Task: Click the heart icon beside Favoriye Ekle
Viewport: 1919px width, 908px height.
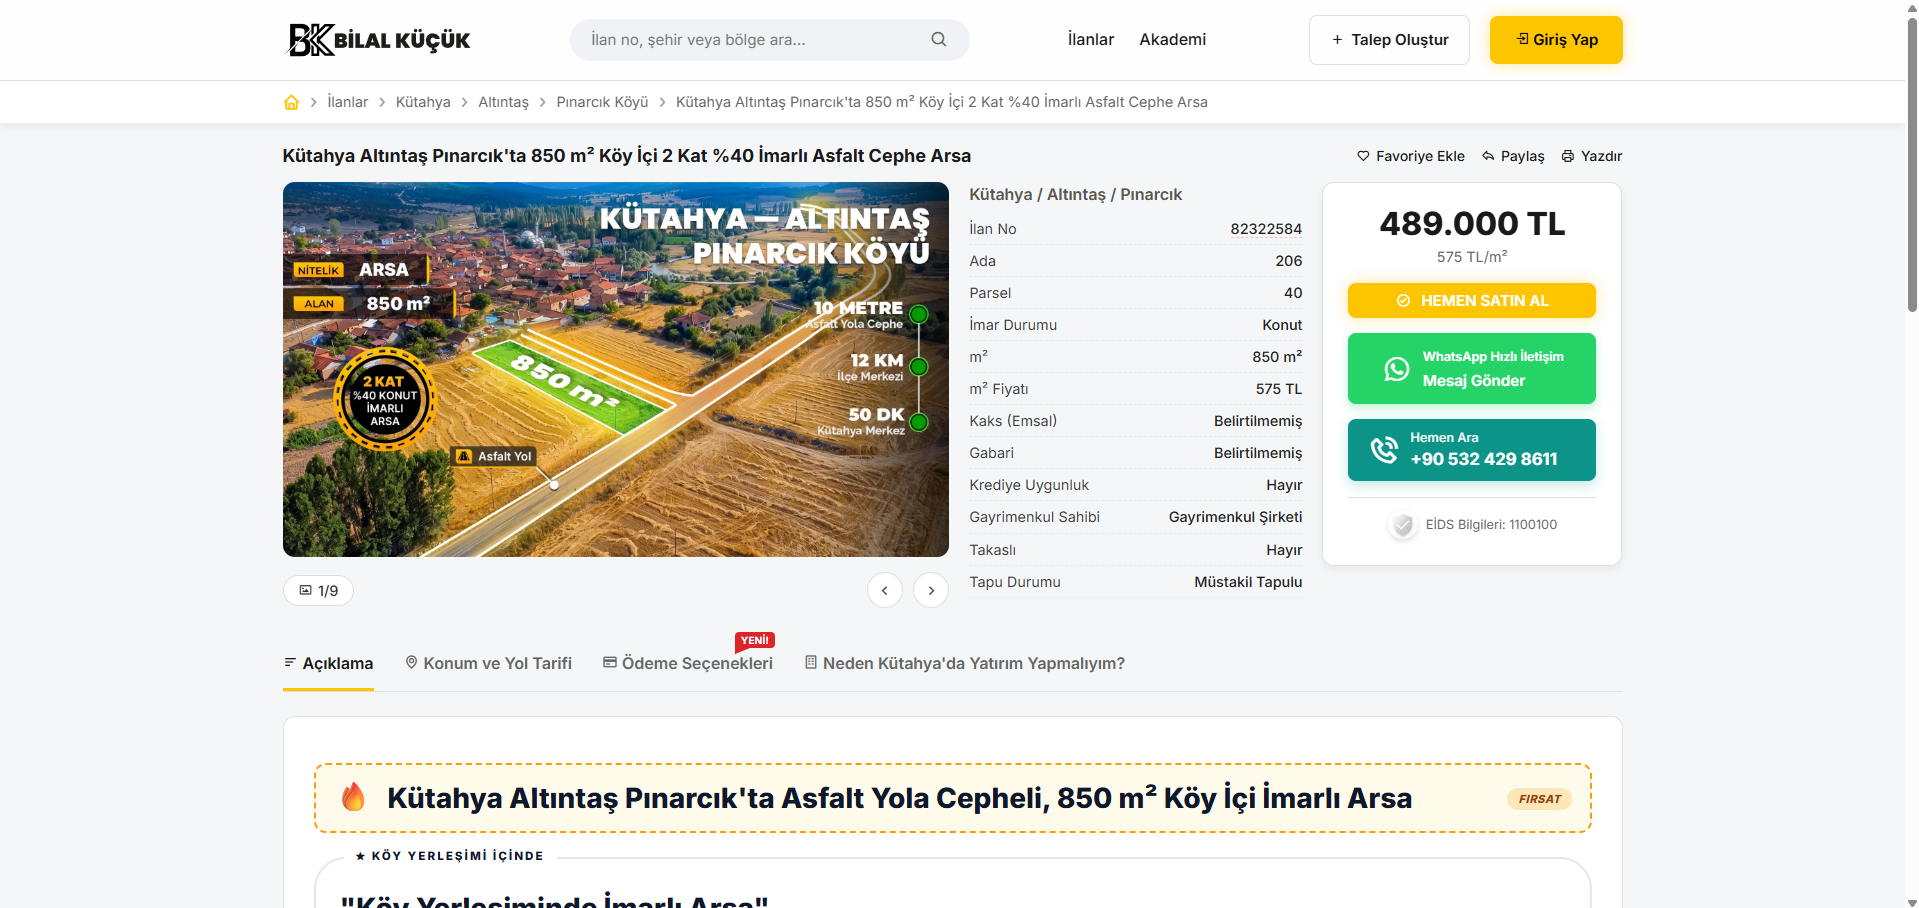Action: 1363,156
